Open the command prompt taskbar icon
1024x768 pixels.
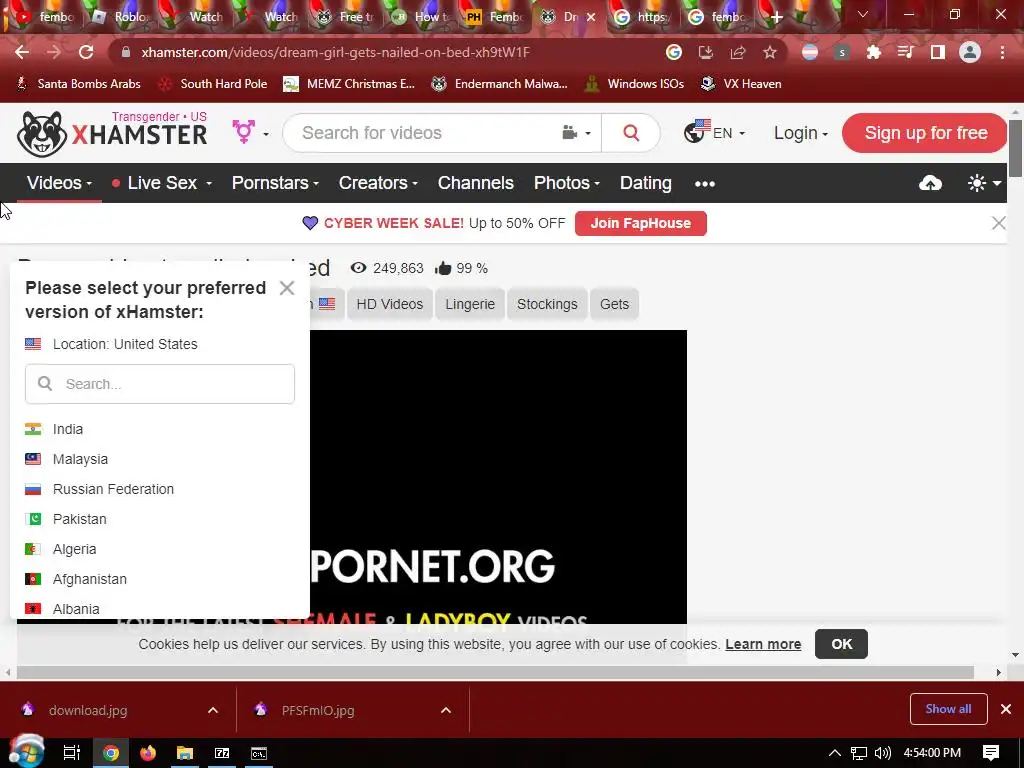click(x=259, y=753)
